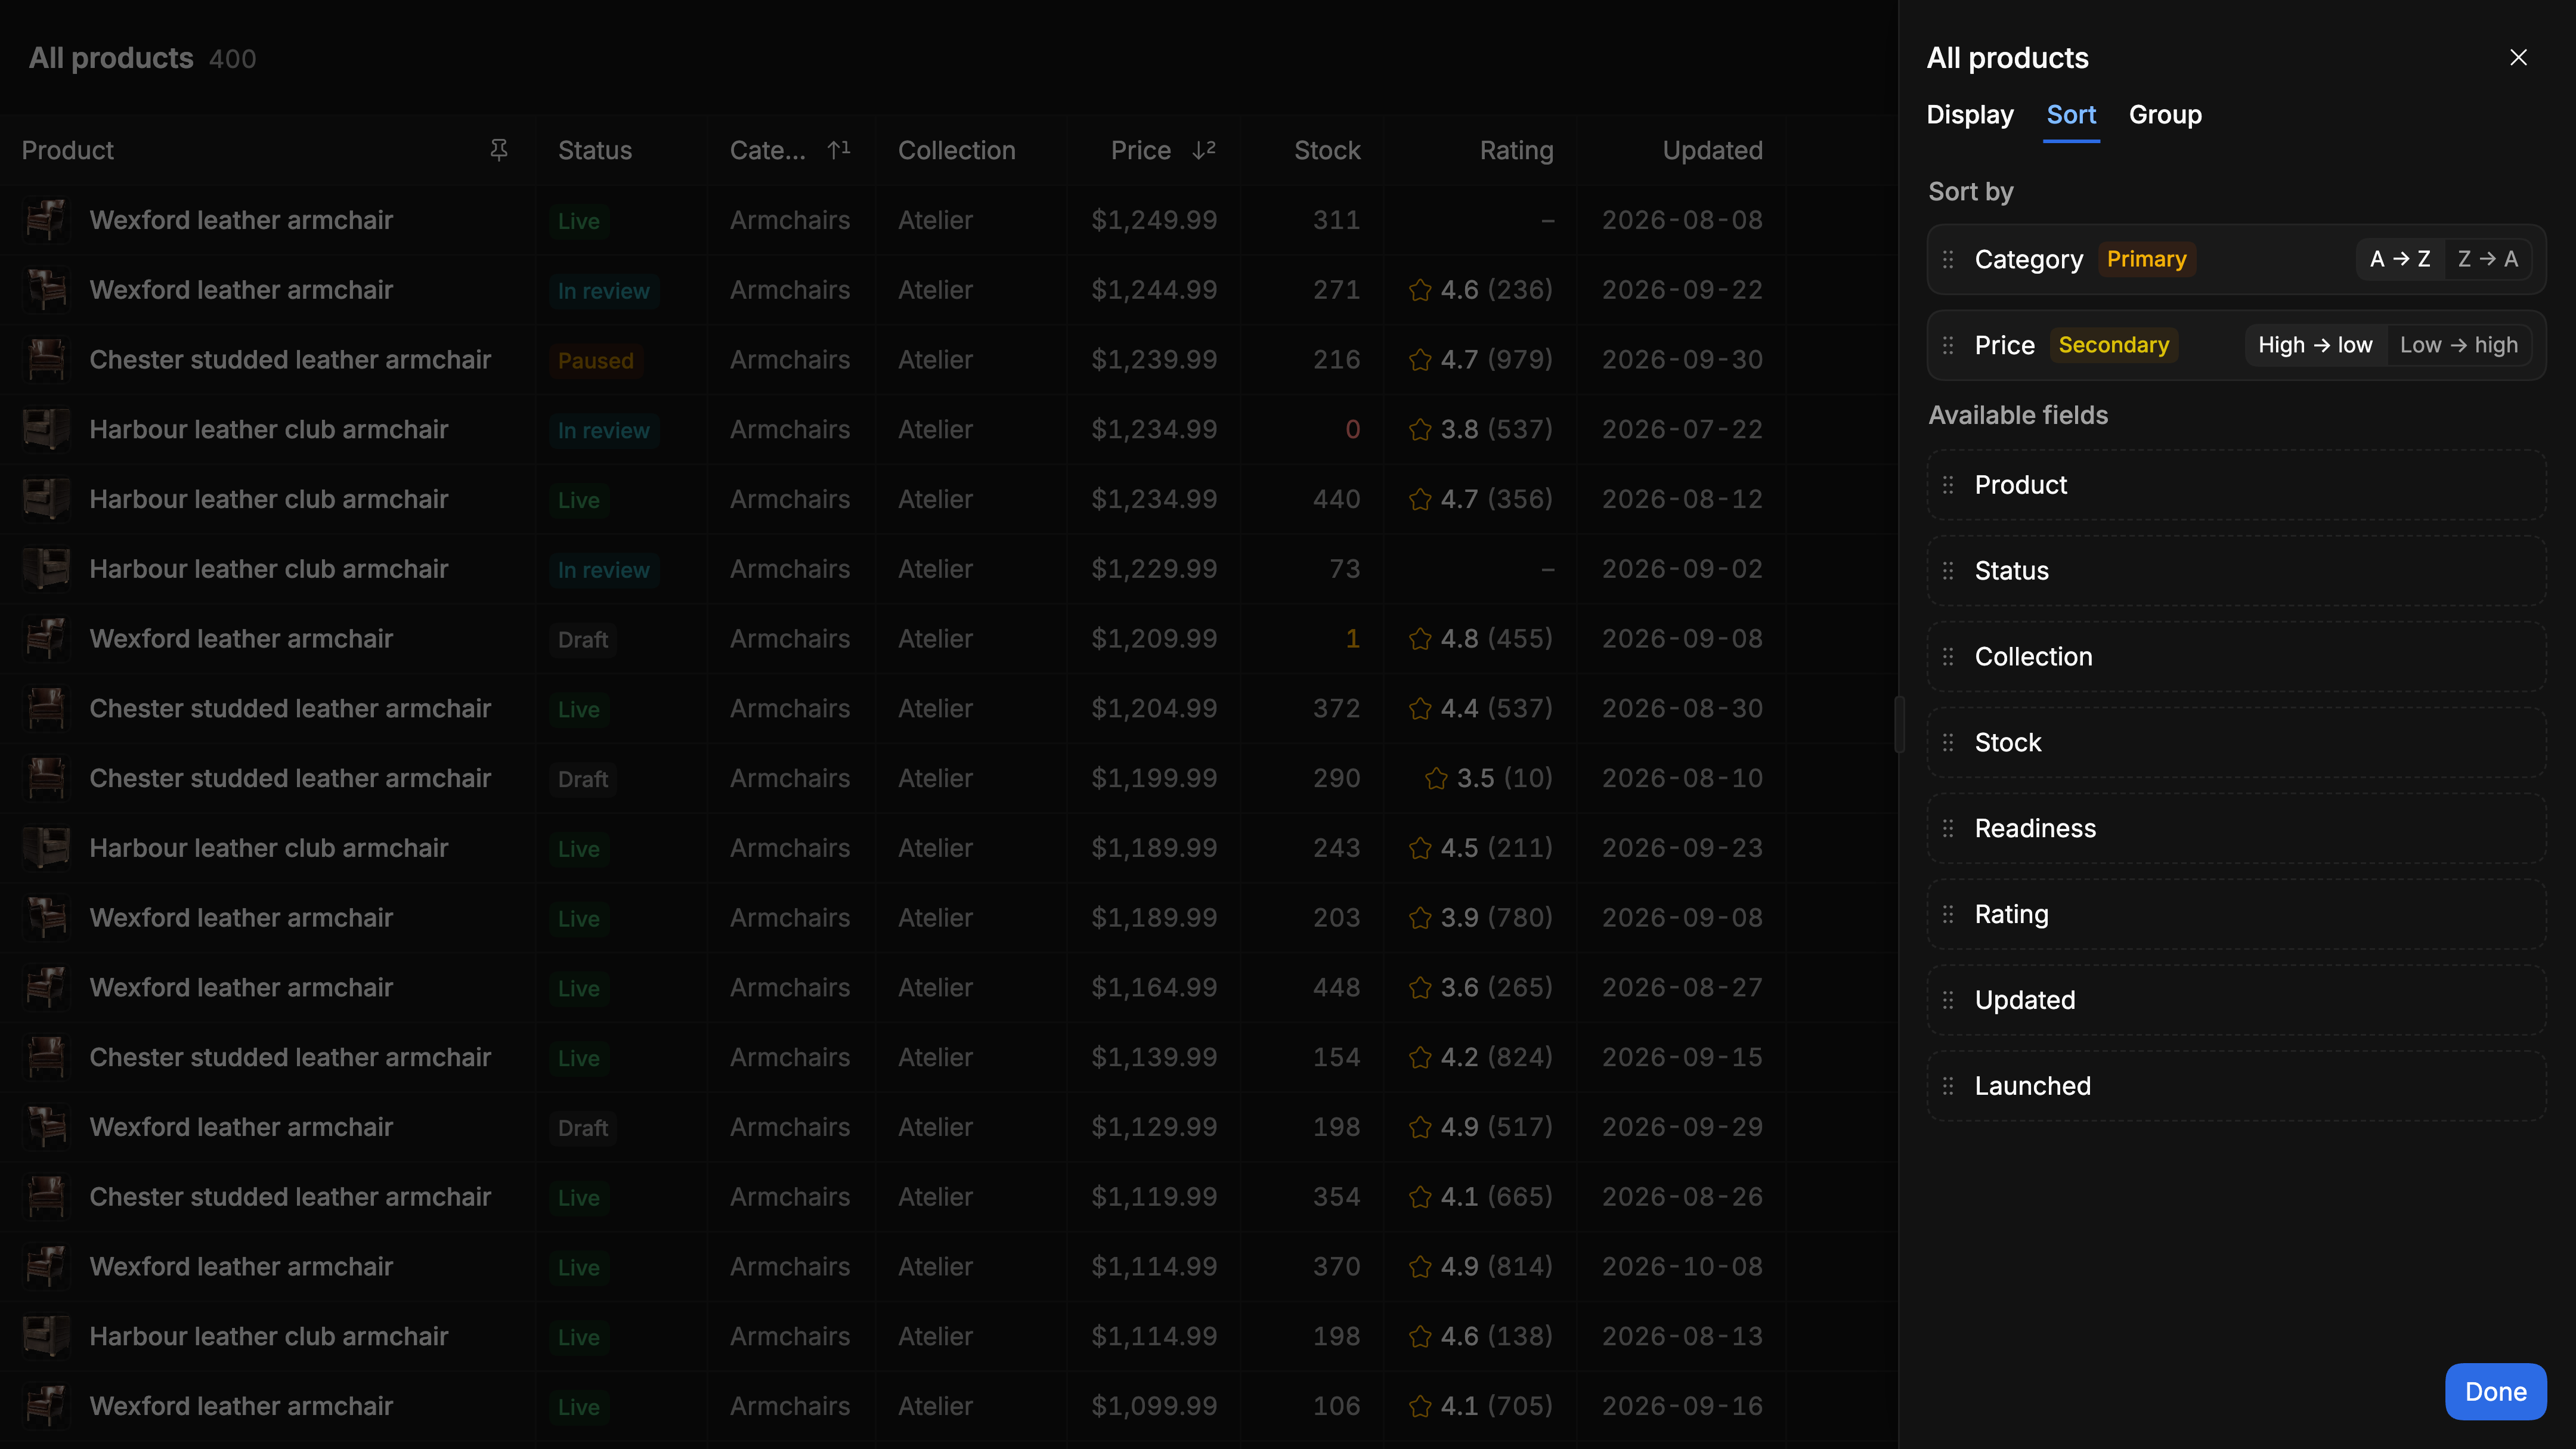This screenshot has width=2576, height=1449.
Task: Click the Product field drag handle
Action: pyautogui.click(x=1948, y=485)
